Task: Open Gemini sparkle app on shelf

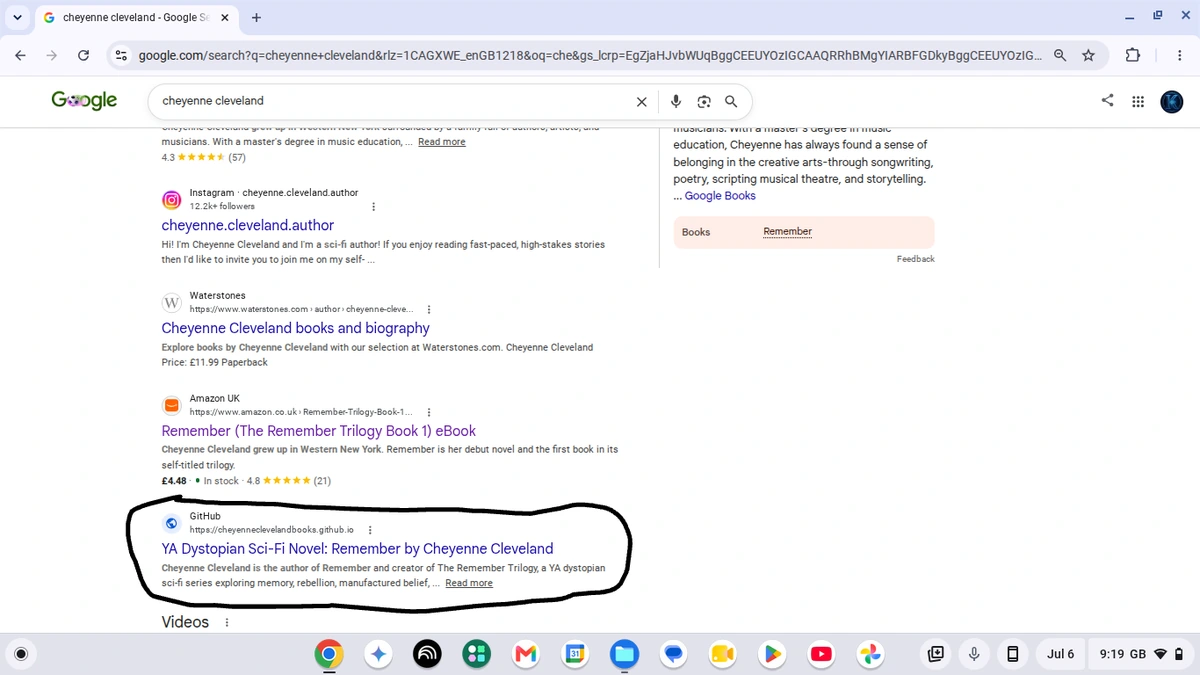Action: (378, 654)
